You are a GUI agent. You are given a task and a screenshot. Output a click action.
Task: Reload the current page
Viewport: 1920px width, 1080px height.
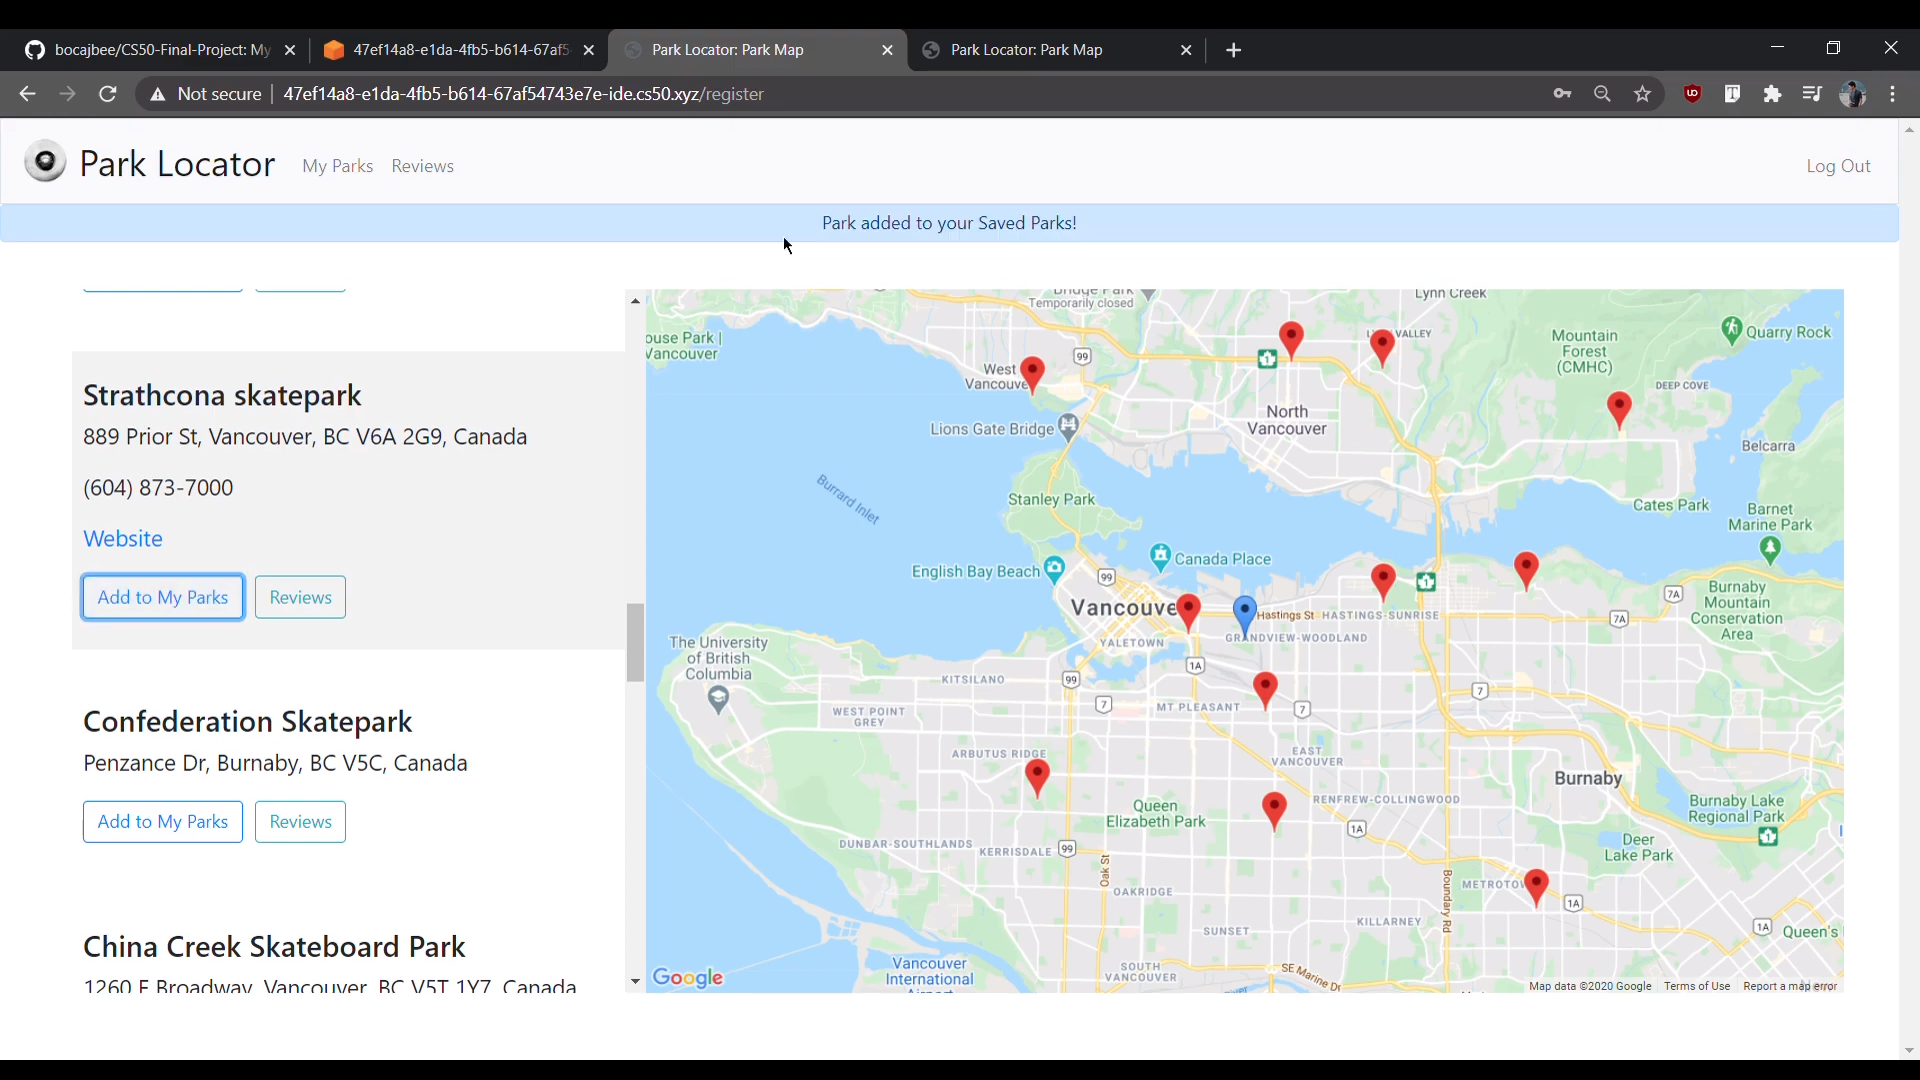[x=107, y=93]
